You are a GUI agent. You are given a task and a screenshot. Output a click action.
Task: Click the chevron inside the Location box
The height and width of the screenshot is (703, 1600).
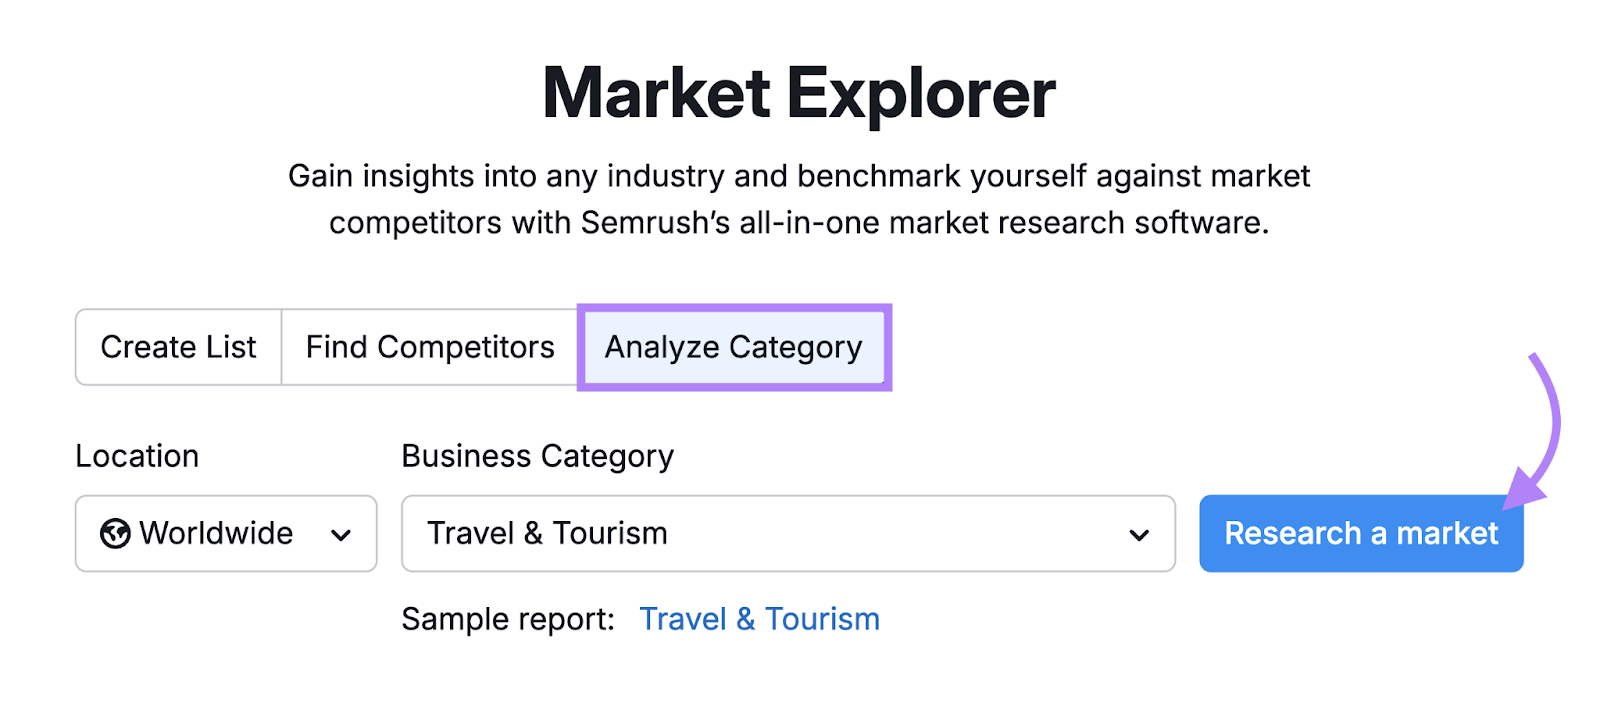tap(342, 533)
